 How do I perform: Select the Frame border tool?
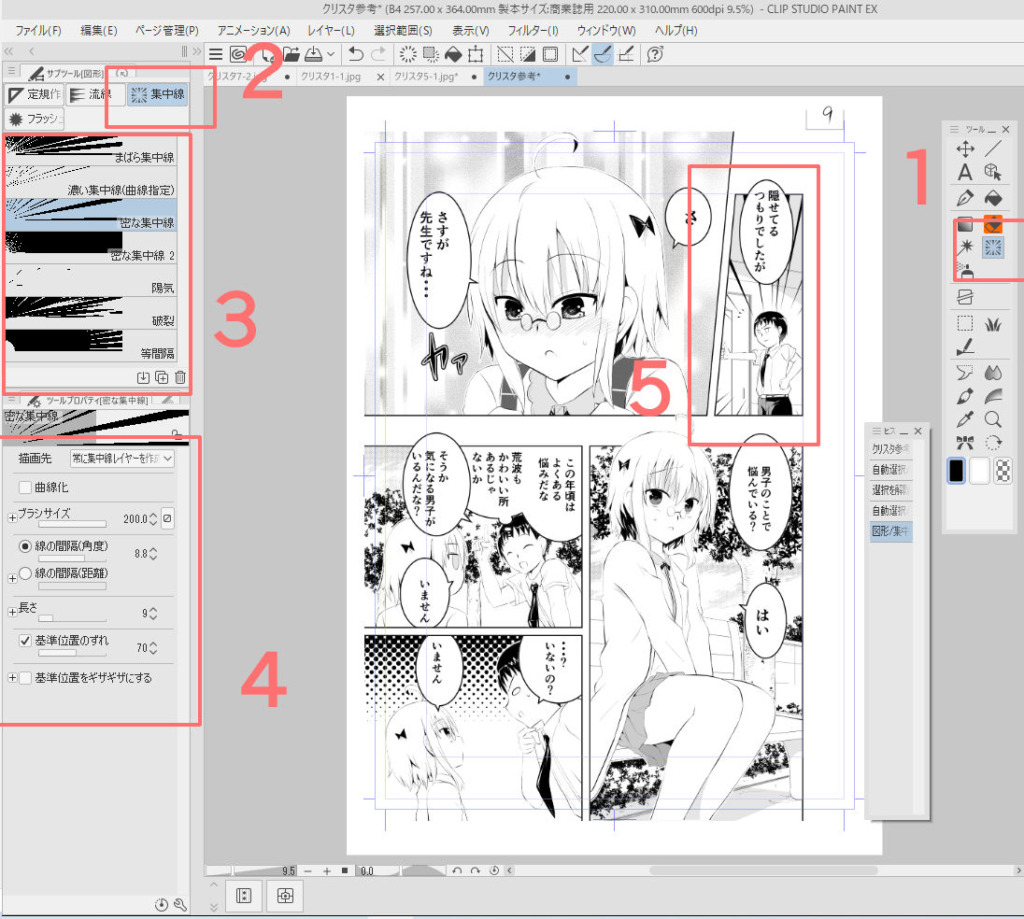tap(965, 297)
